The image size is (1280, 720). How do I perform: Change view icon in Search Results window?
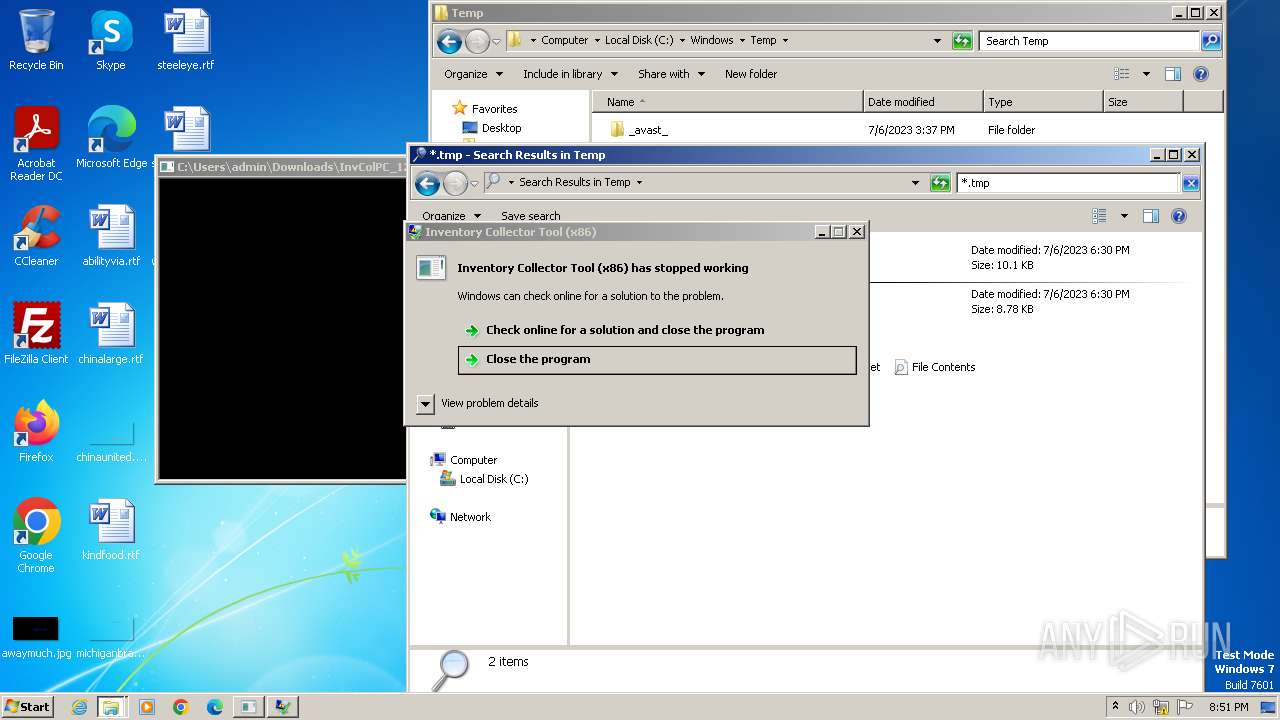(x=1100, y=216)
